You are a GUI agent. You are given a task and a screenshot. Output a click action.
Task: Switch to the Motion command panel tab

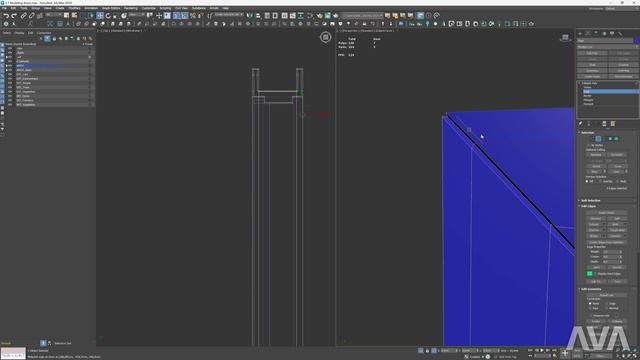[604, 33]
